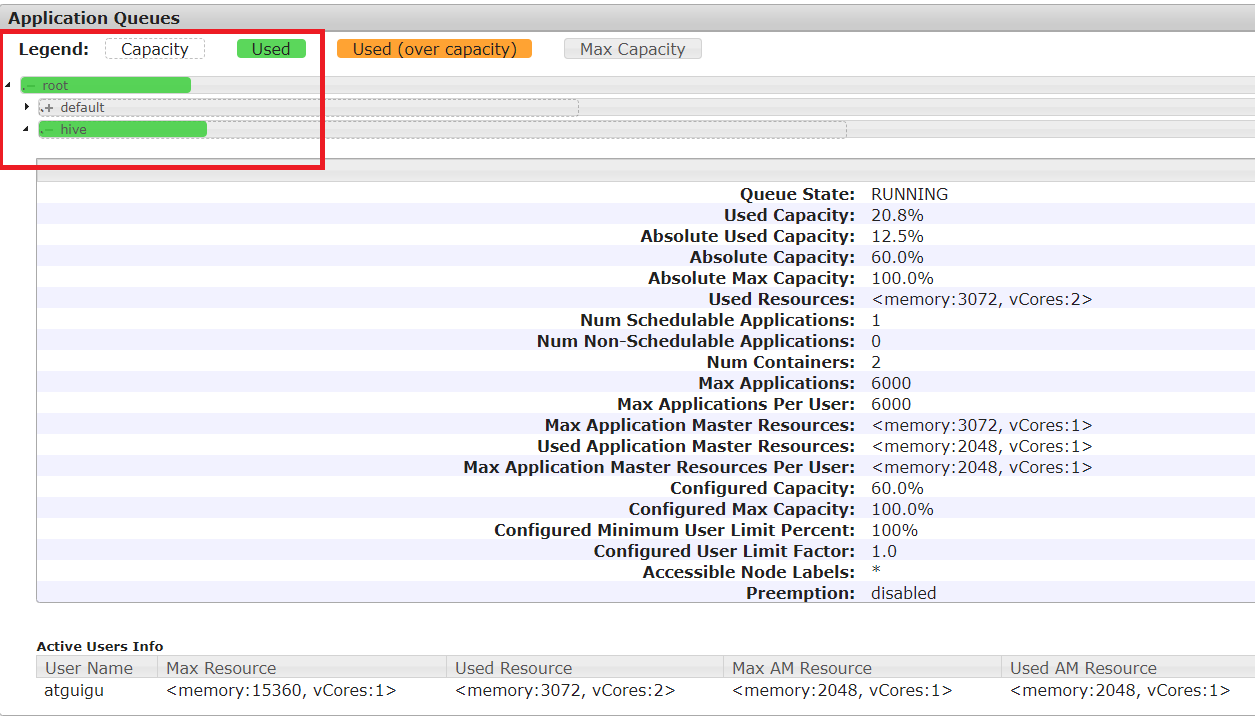Click the Absolute Max Capacity 100.0% value
1255x717 pixels.
pos(902,278)
